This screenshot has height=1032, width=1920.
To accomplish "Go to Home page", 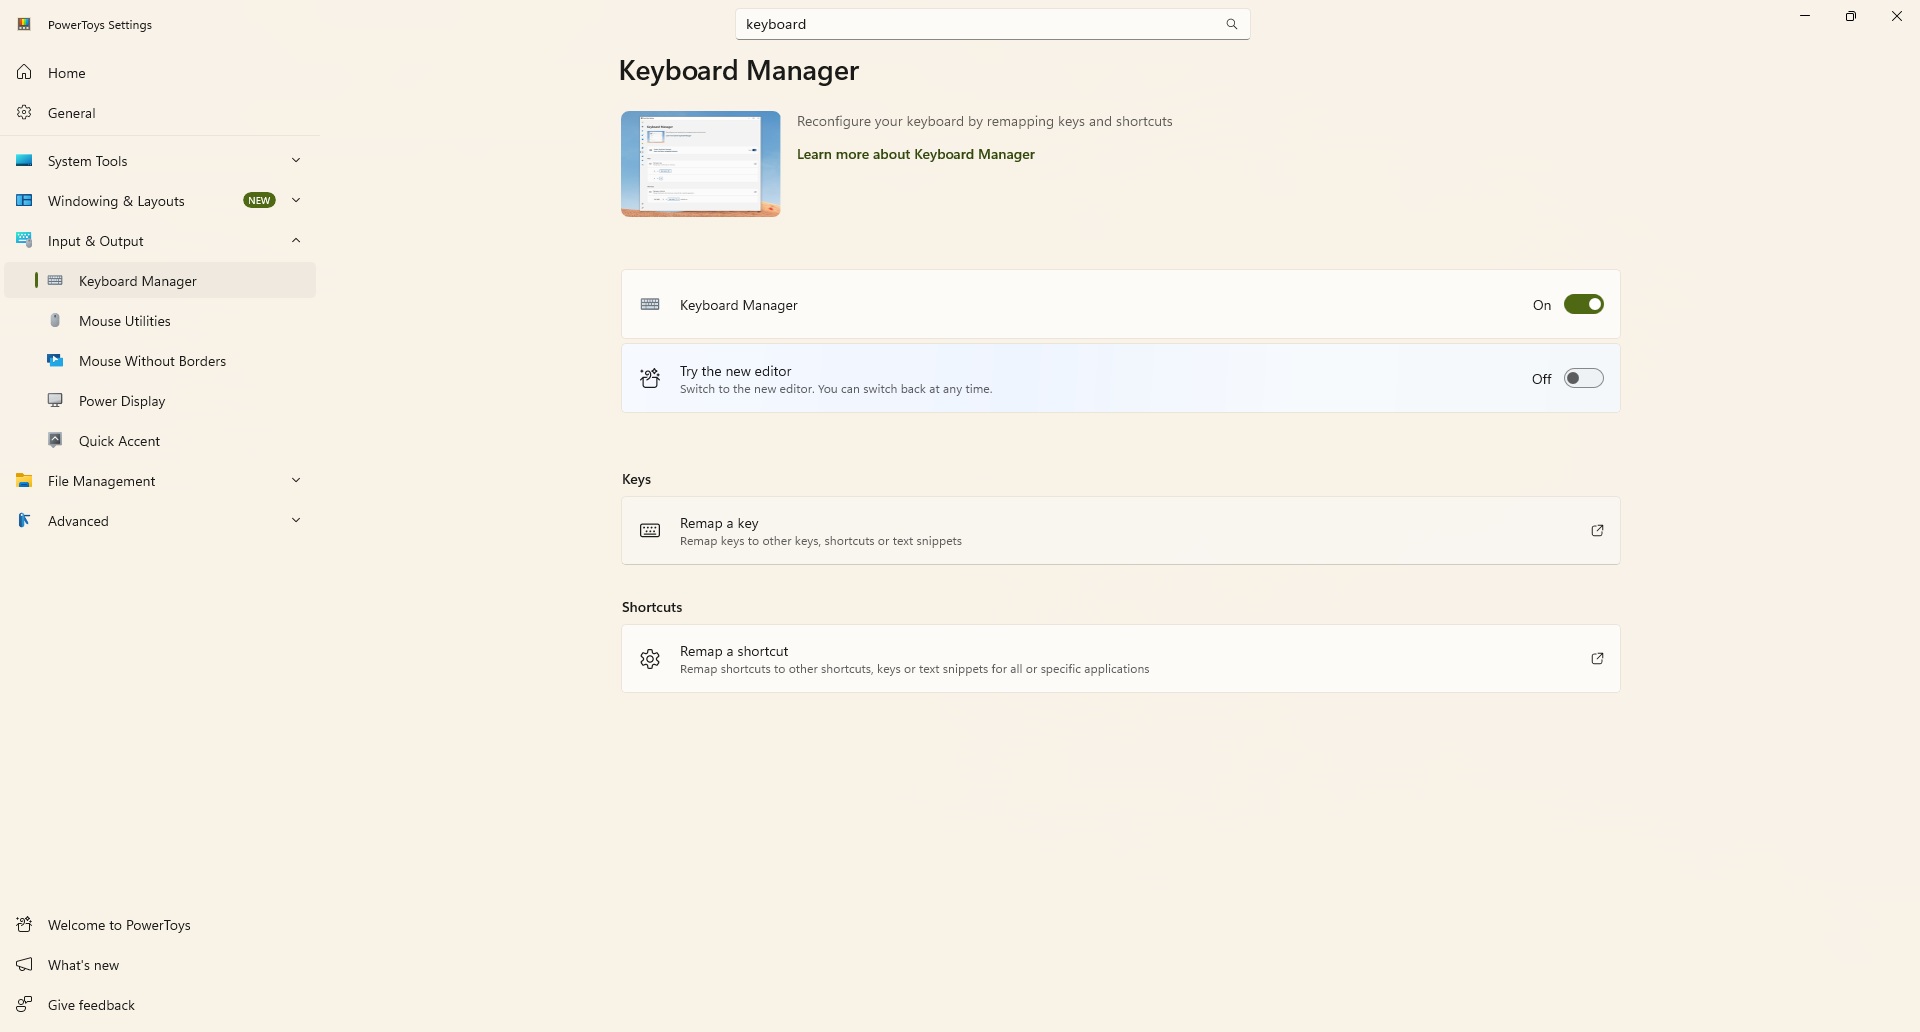I will [x=160, y=73].
